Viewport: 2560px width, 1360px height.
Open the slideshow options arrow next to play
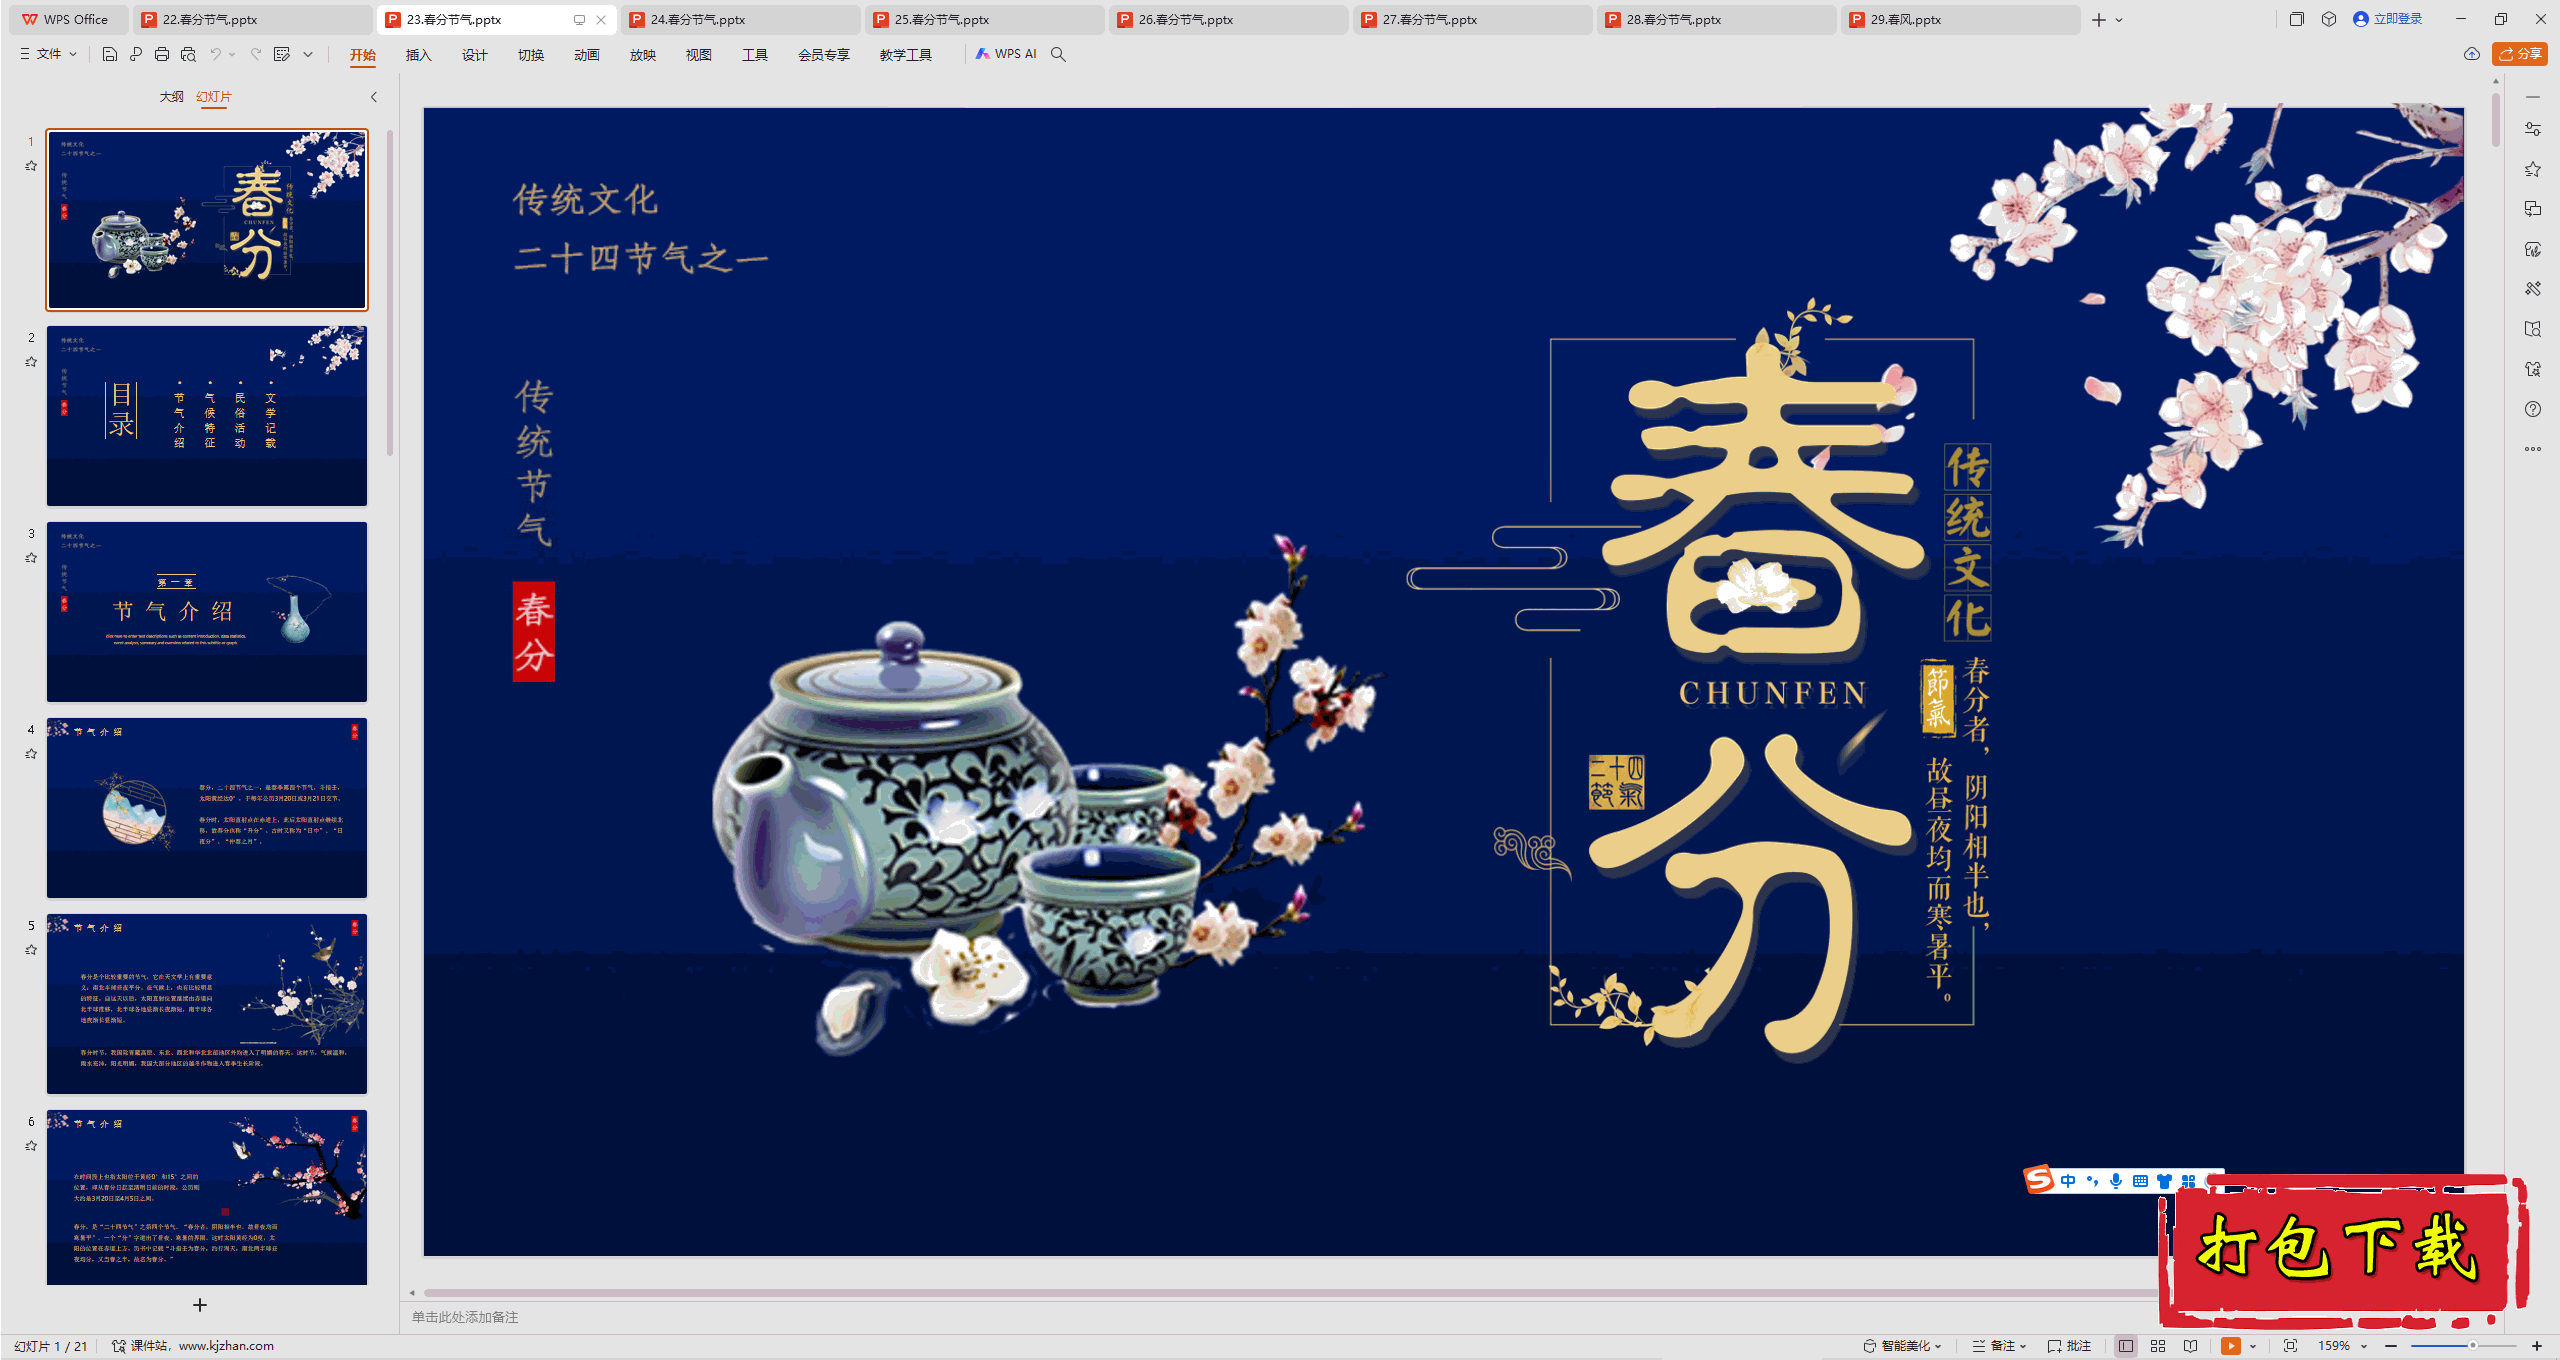[x=2253, y=1346]
